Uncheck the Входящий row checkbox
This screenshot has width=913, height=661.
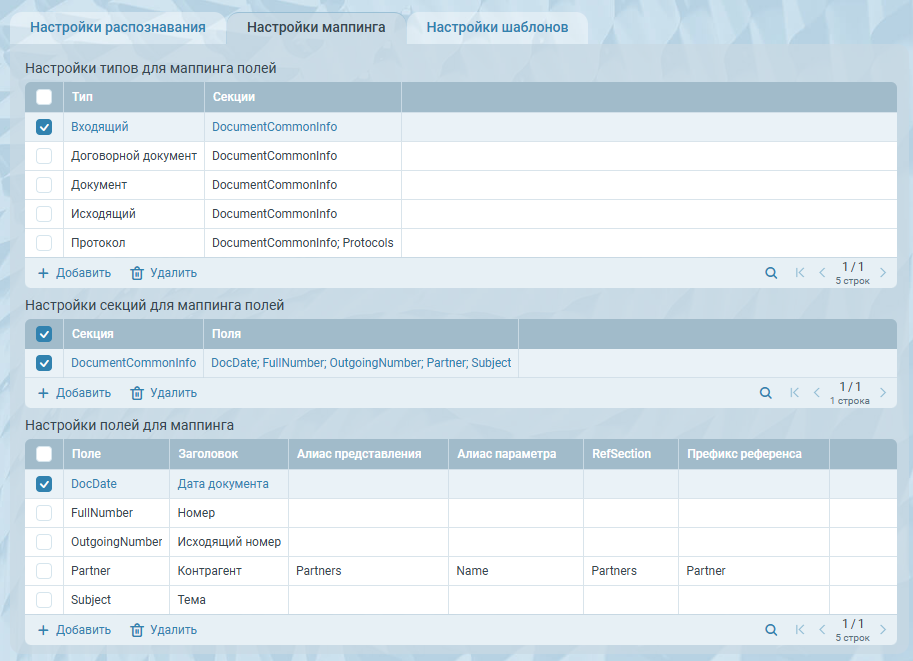tap(44, 127)
